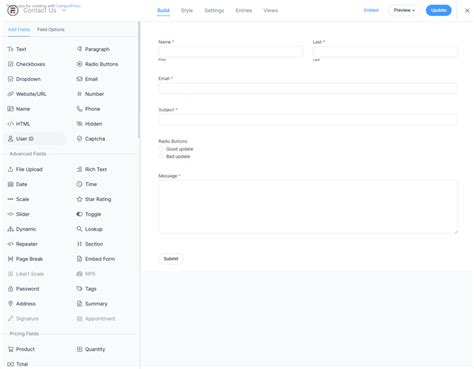Insert an HTML field

pyautogui.click(x=19, y=124)
